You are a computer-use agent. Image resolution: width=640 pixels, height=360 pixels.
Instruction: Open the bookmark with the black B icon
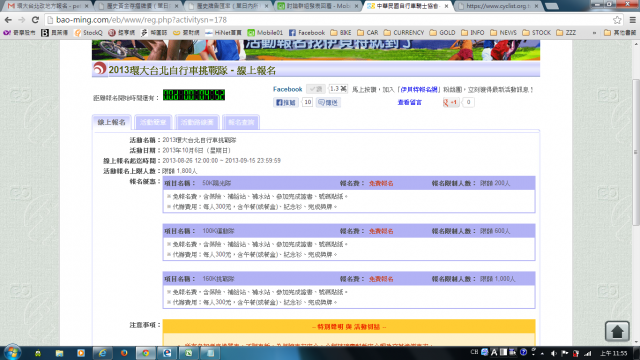tap(55, 33)
